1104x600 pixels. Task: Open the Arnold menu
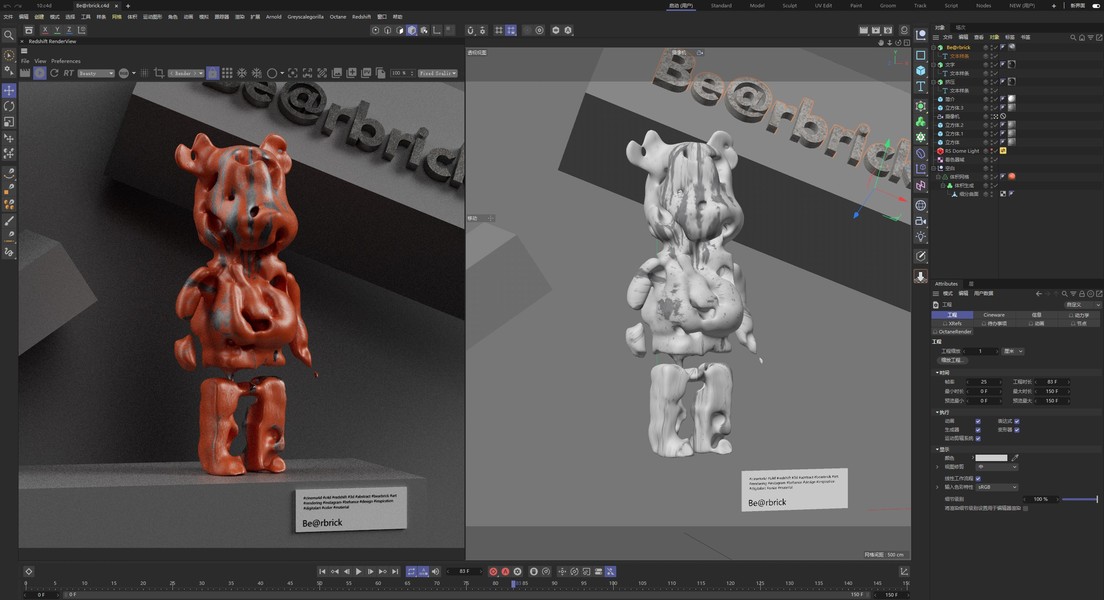(x=273, y=16)
